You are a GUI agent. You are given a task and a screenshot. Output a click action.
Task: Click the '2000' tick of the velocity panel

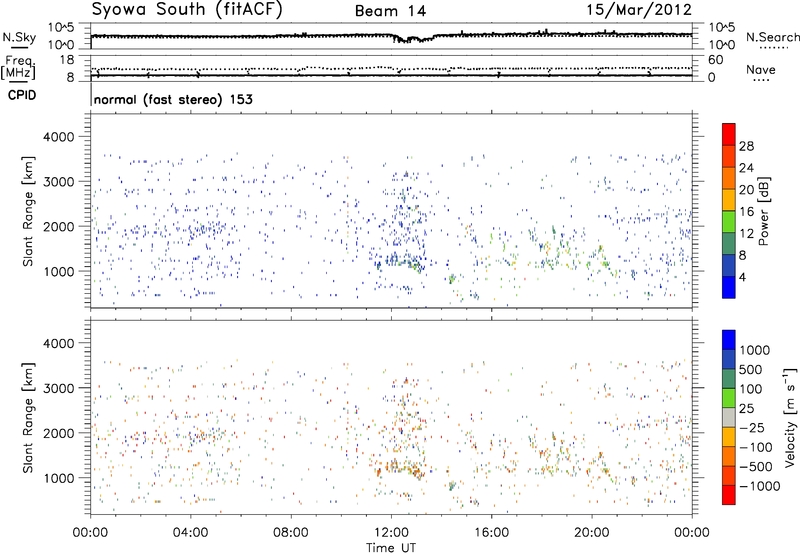tap(58, 433)
